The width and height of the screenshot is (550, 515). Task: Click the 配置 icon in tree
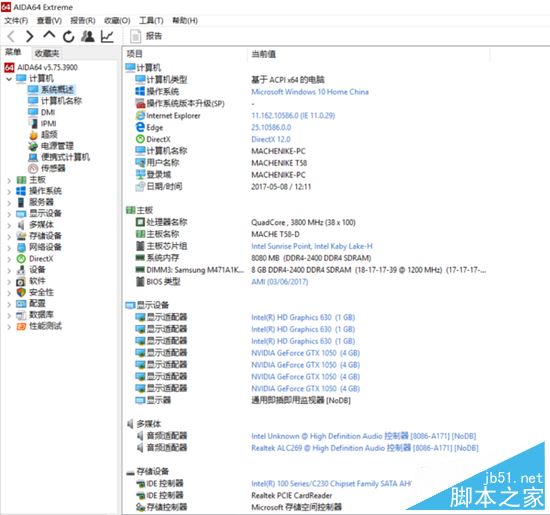pos(21,304)
